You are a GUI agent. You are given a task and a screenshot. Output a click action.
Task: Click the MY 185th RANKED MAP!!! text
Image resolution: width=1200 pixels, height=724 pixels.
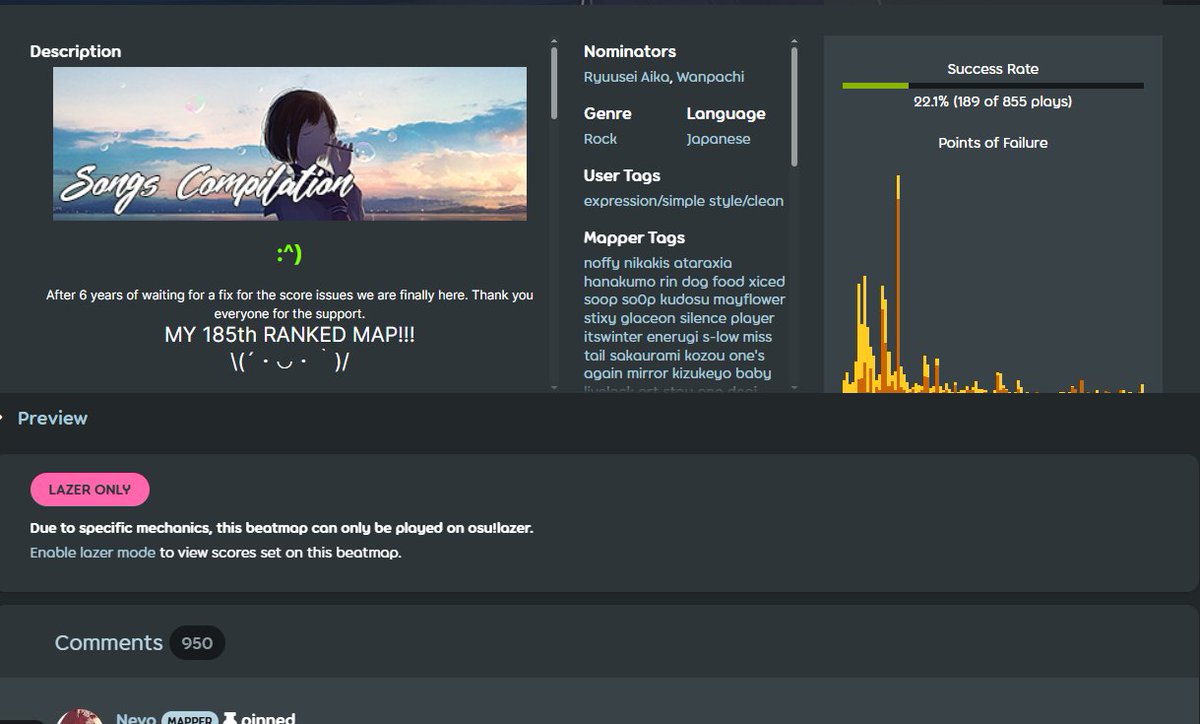click(289, 336)
